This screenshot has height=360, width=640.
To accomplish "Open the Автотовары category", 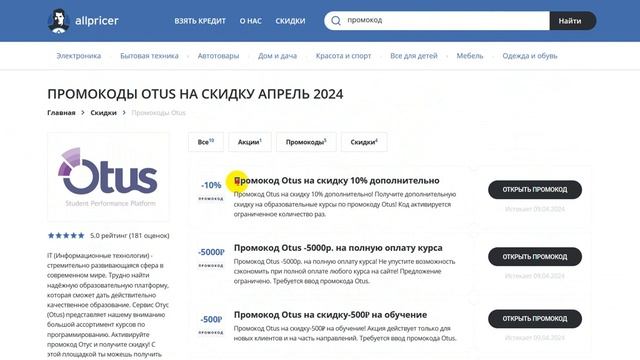I will pos(218,56).
